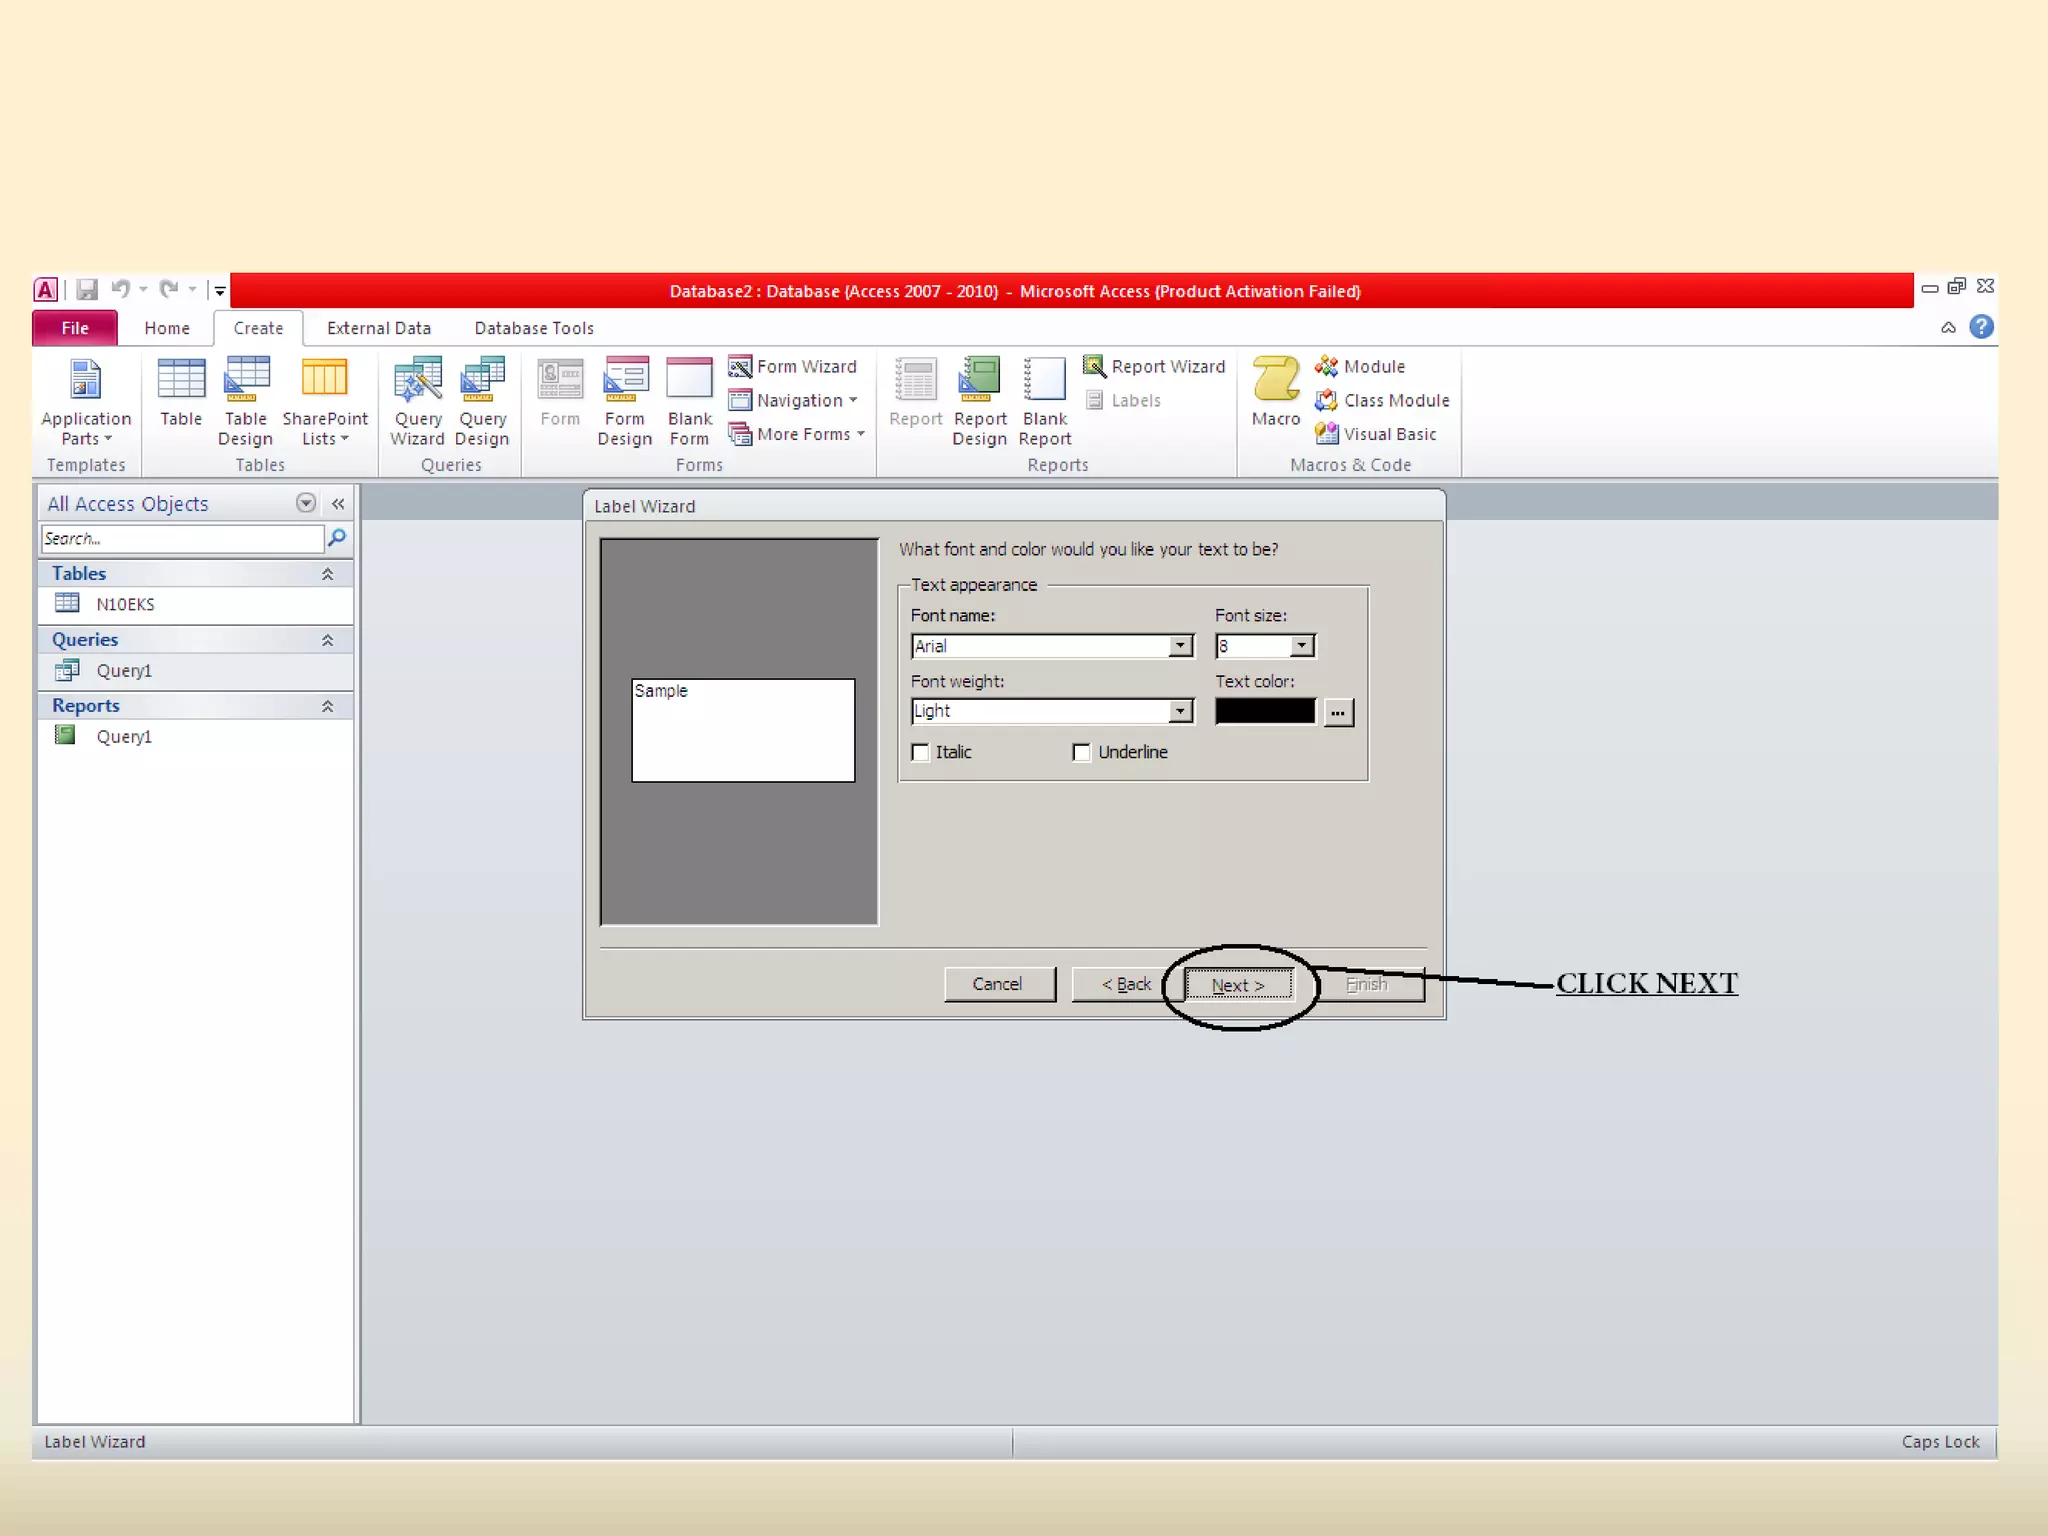Screen dimensions: 2048x1536
Task: Switch to the External Data tab
Action: click(x=378, y=328)
